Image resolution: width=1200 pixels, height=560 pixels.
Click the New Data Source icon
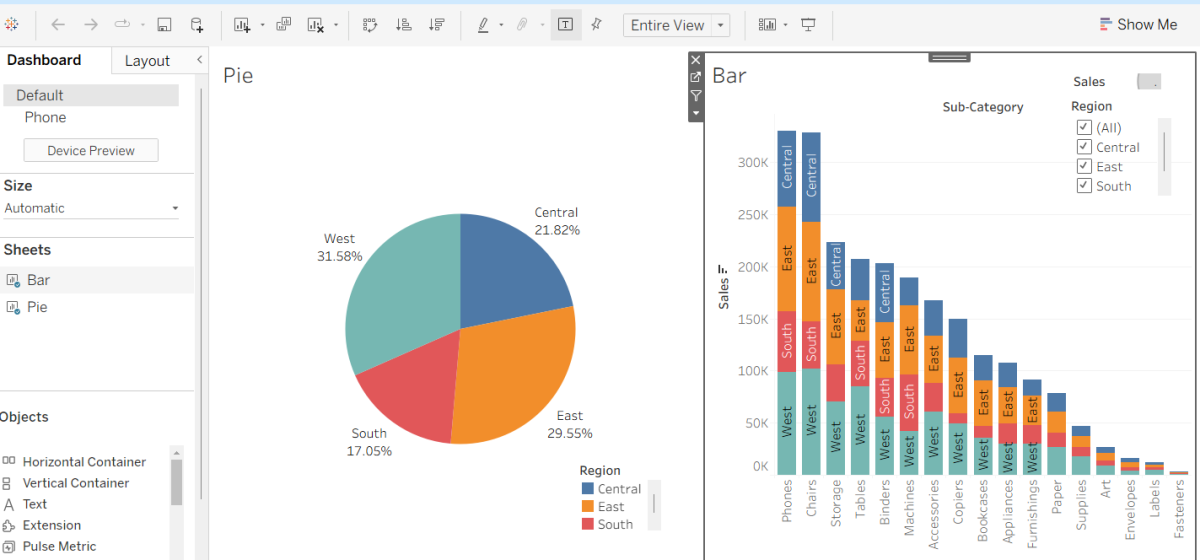click(197, 25)
